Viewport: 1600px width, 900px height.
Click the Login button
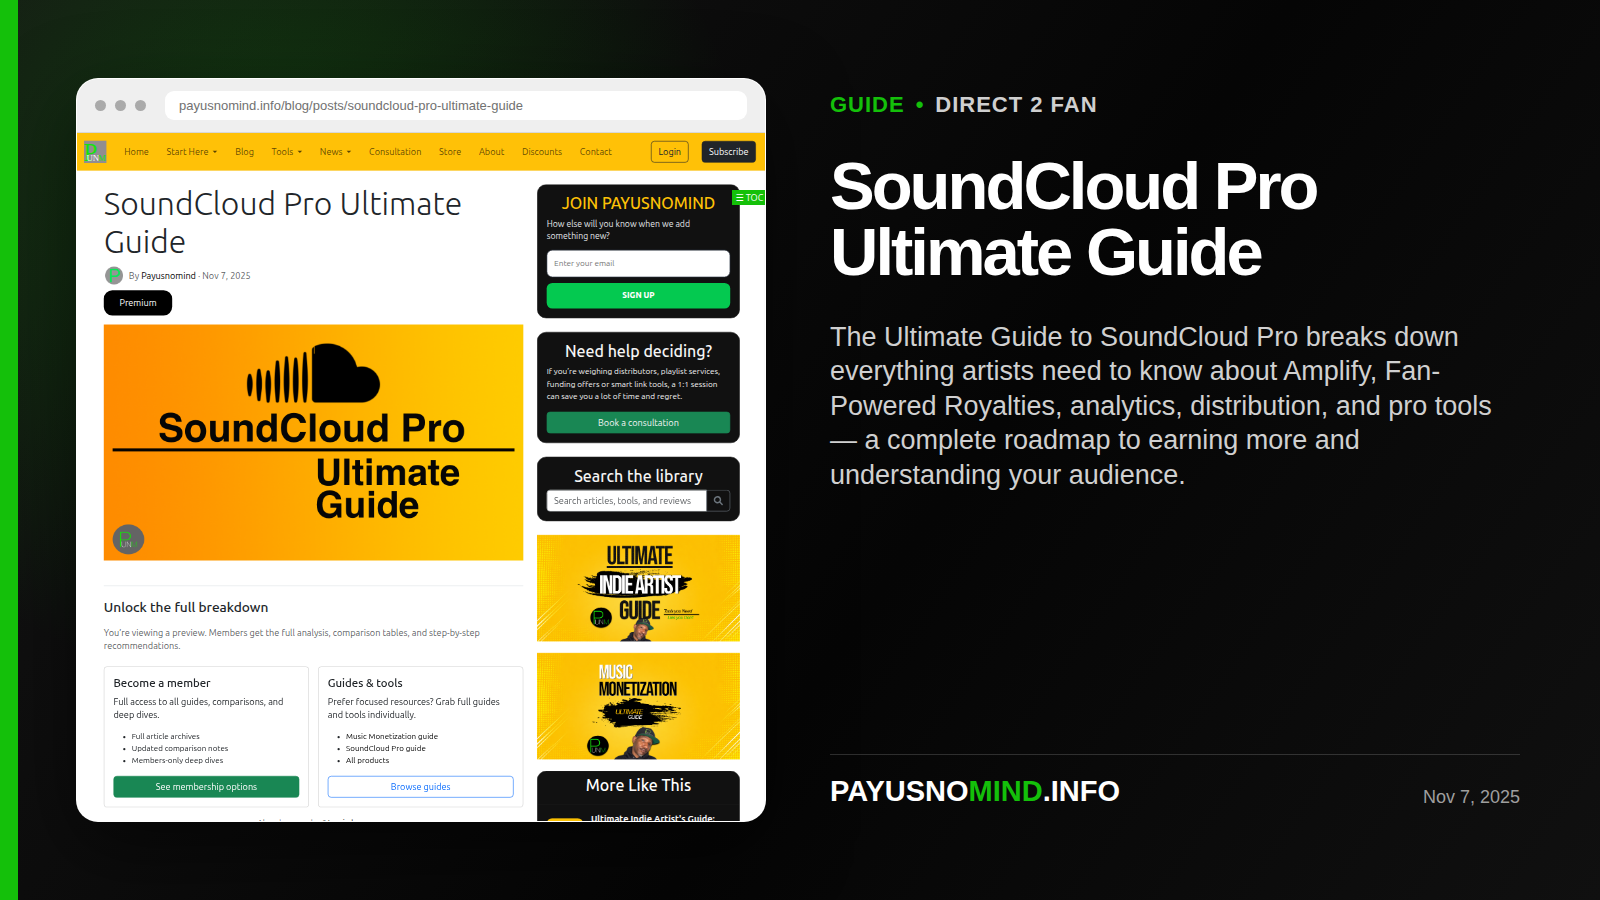click(x=670, y=152)
